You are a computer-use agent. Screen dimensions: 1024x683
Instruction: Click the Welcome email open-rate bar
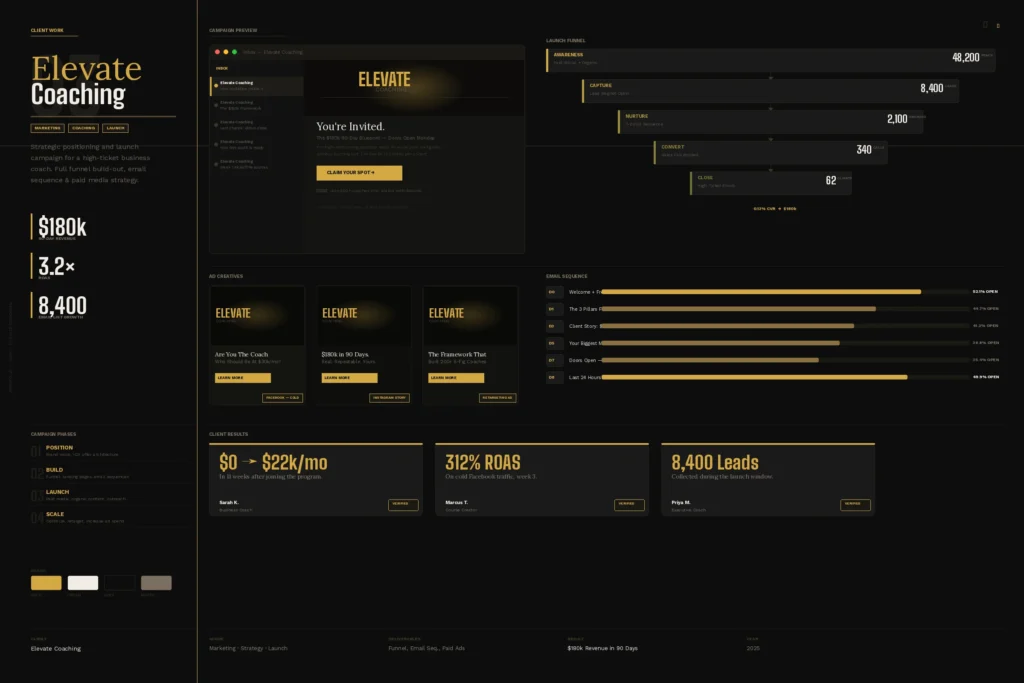pos(760,292)
